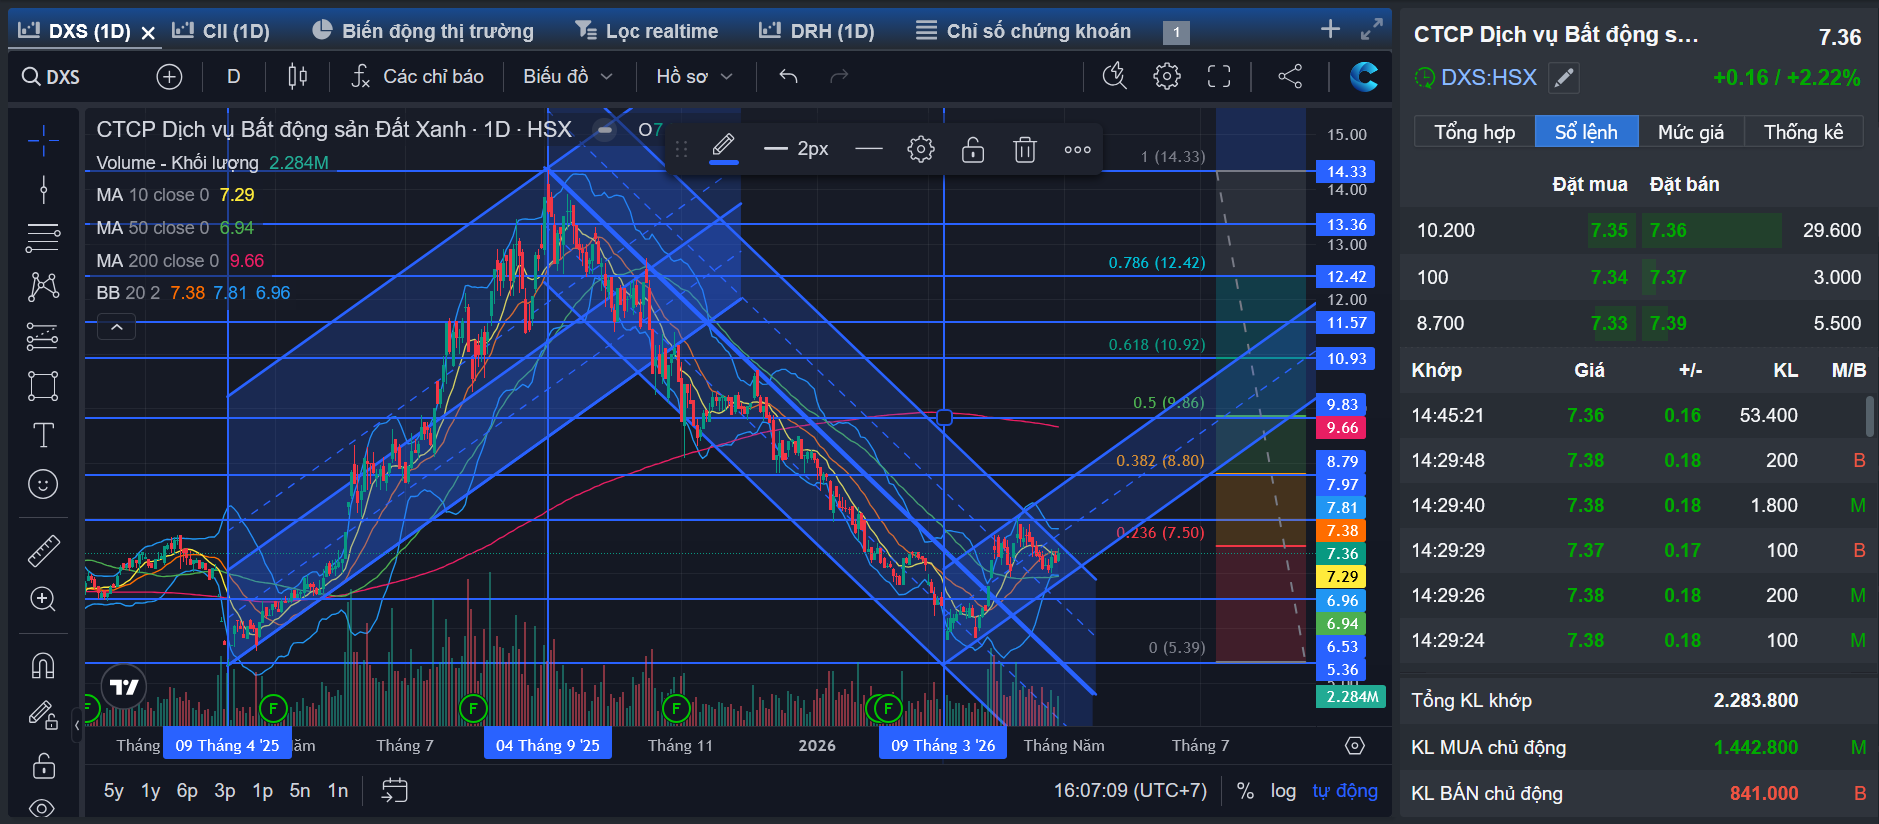Open the patterns drawing tool
The height and width of the screenshot is (824, 1879).
(43, 287)
